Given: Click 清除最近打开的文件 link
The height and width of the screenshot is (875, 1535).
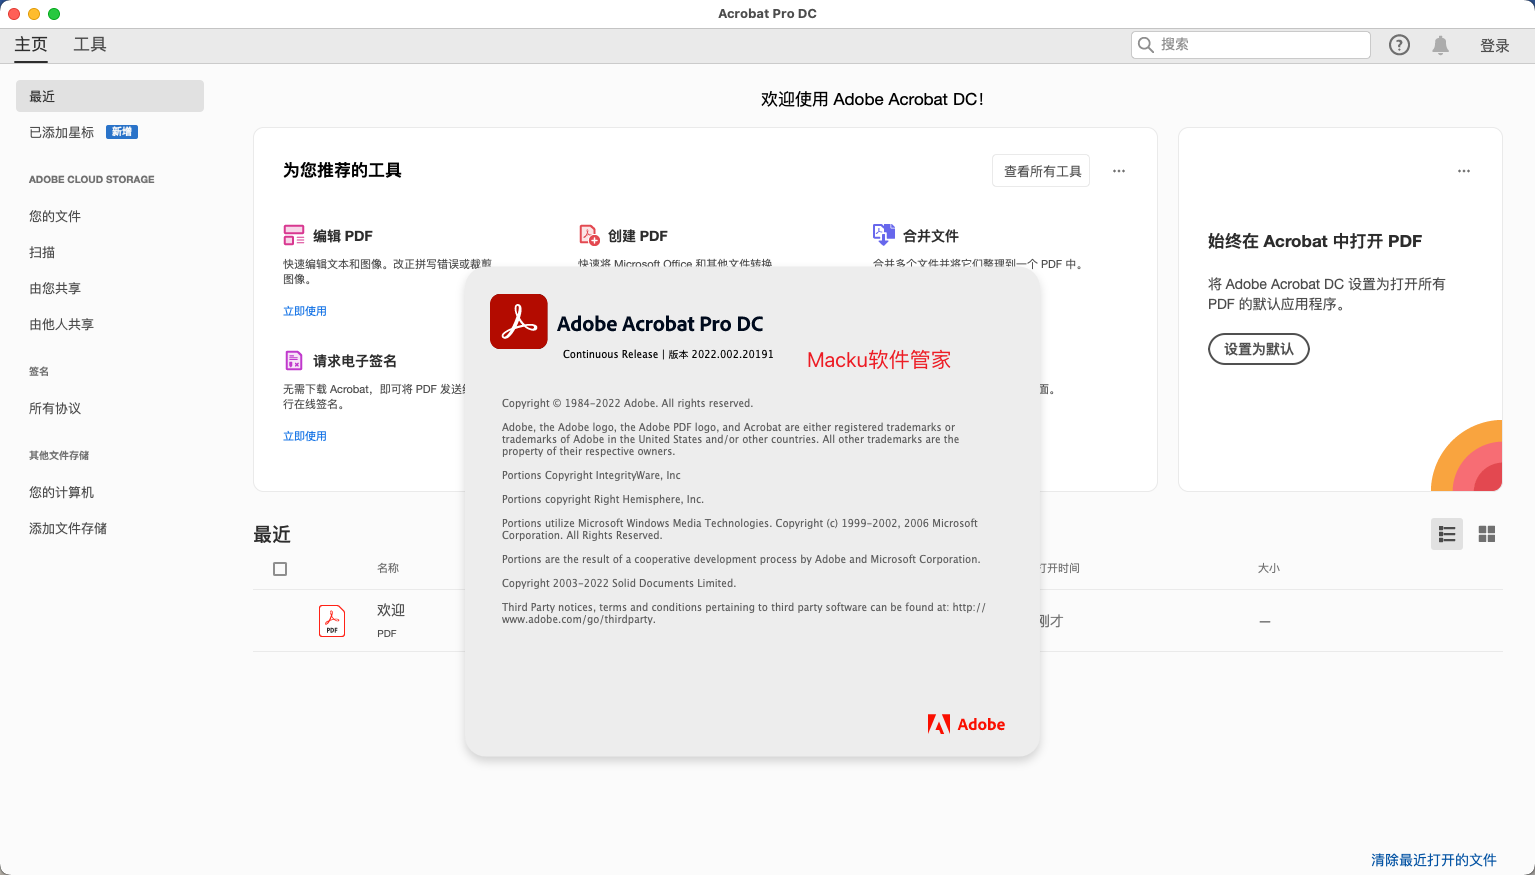Looking at the screenshot, I should [x=1434, y=860].
